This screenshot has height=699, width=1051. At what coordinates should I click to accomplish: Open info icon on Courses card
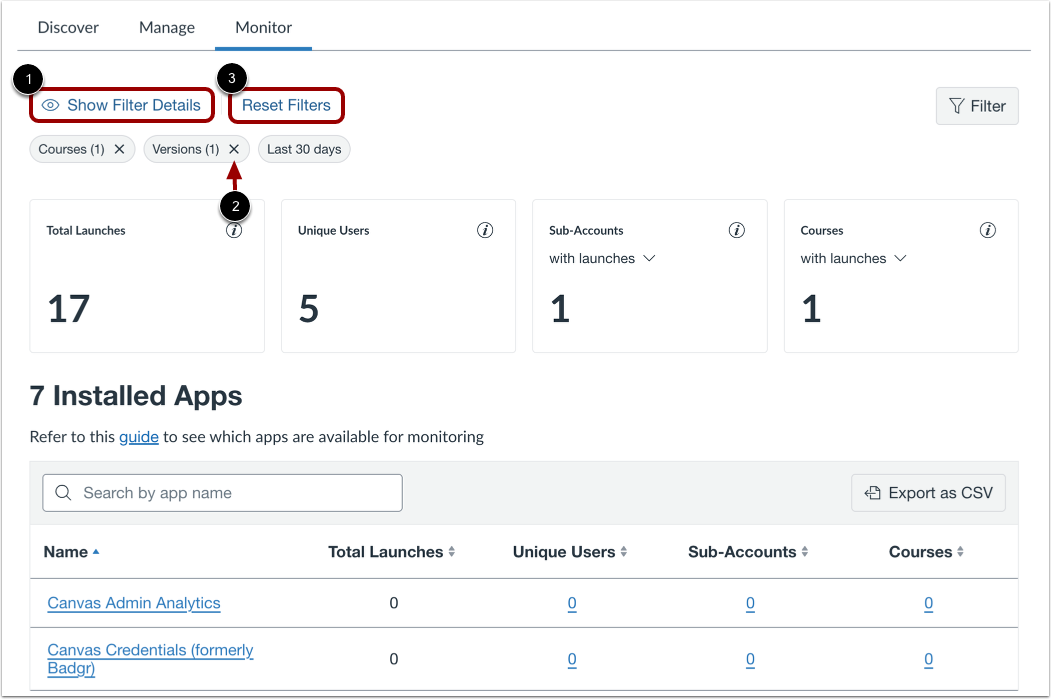(x=987, y=231)
